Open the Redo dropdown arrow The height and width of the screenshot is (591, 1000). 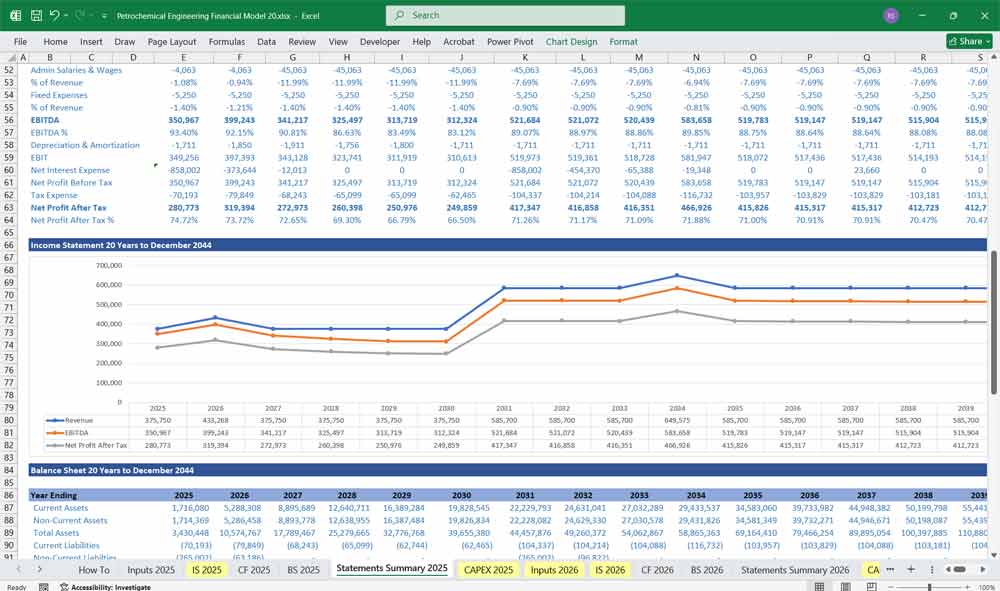91,15
